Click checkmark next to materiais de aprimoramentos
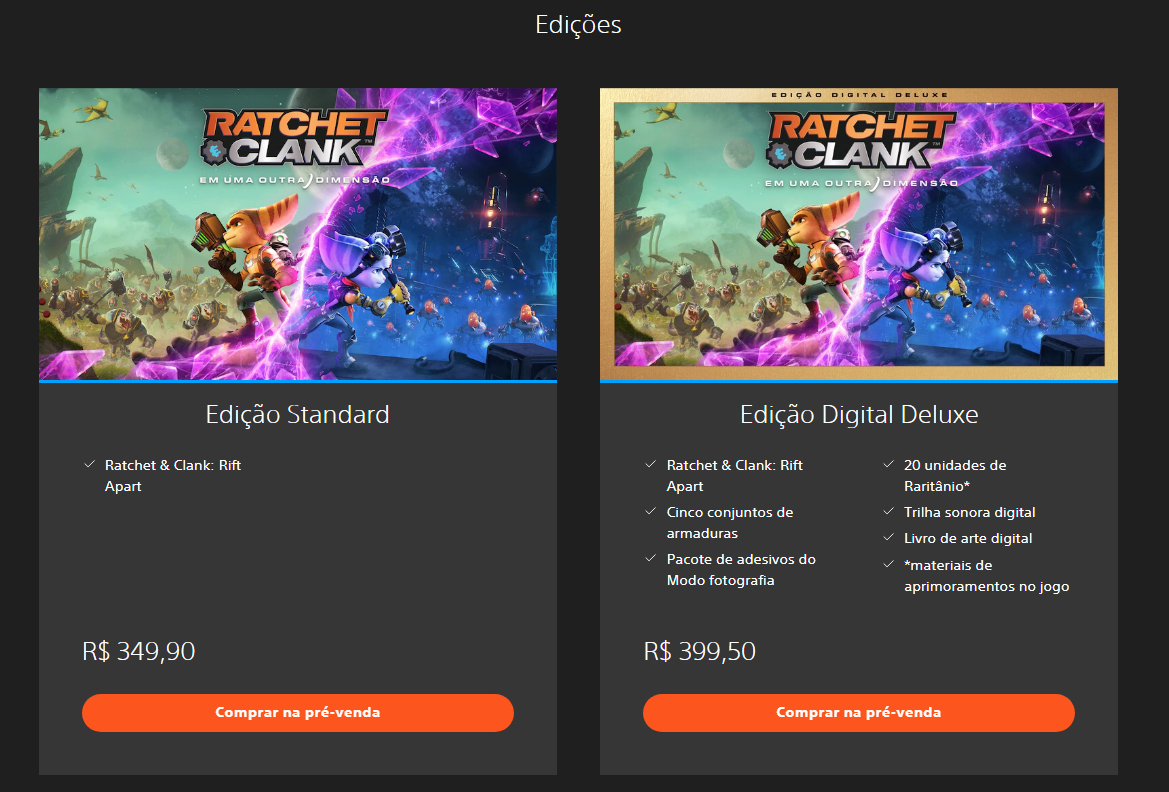Image resolution: width=1169 pixels, height=792 pixels. pyautogui.click(x=888, y=565)
